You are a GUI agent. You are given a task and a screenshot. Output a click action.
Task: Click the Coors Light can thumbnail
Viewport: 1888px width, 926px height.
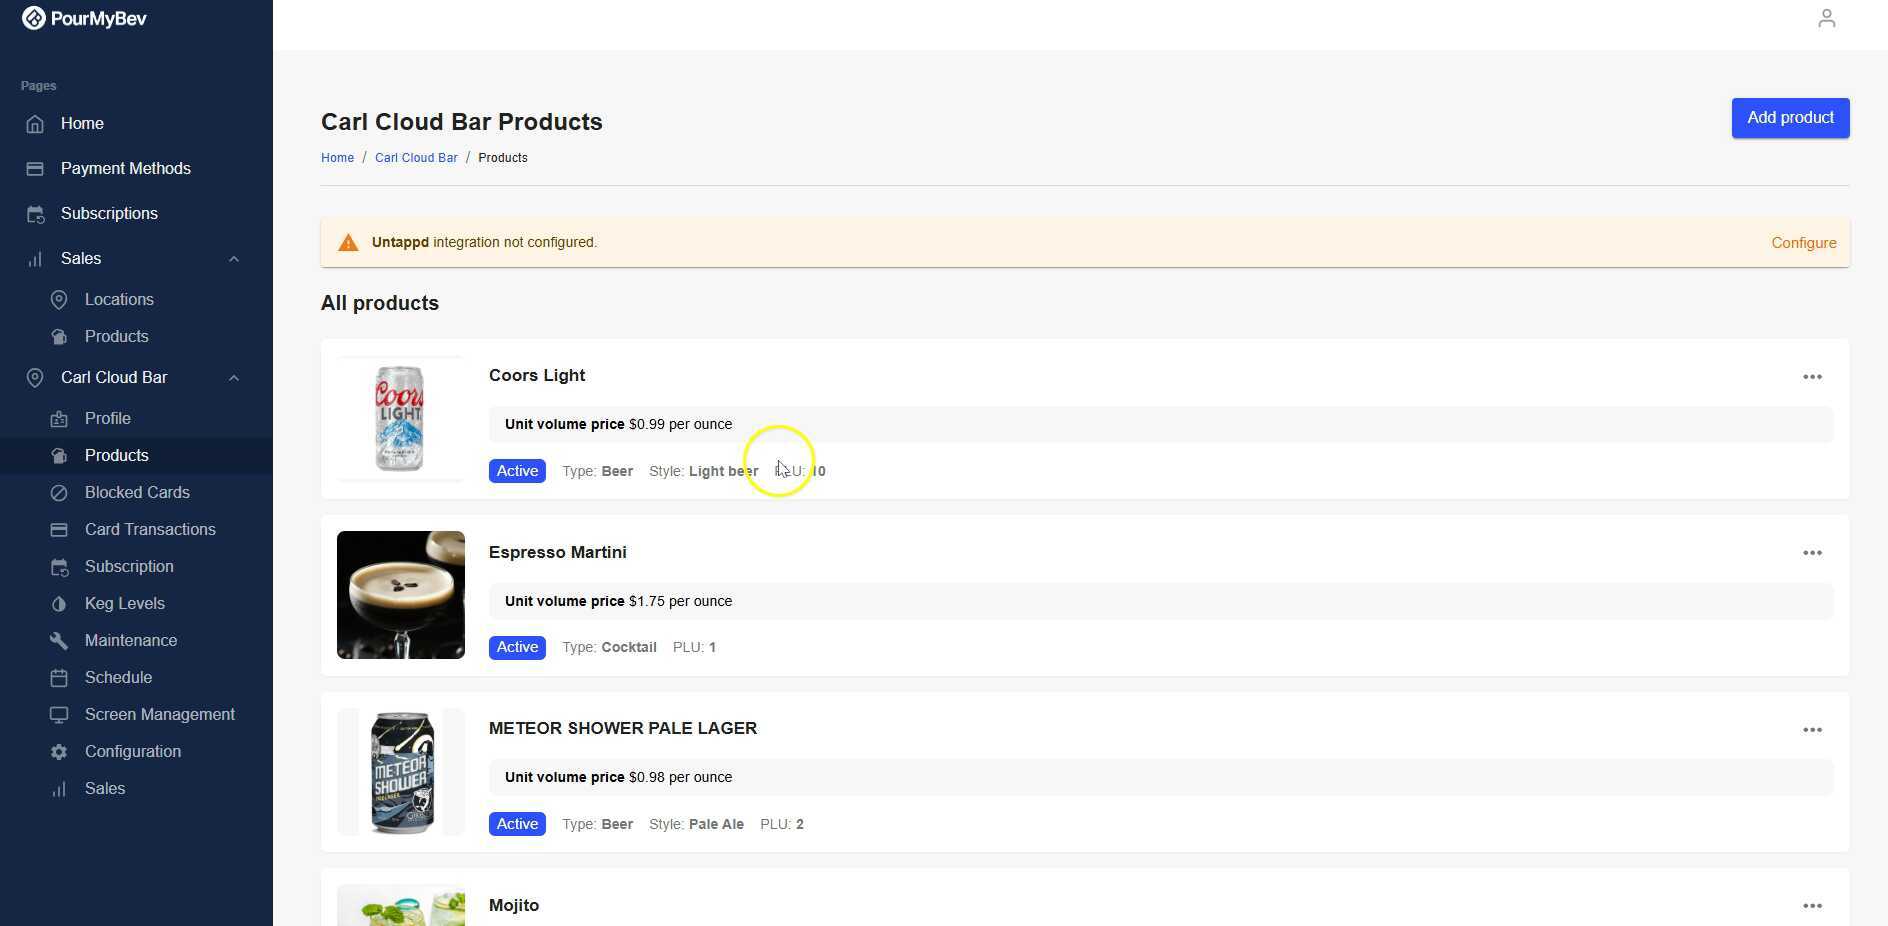(x=400, y=418)
